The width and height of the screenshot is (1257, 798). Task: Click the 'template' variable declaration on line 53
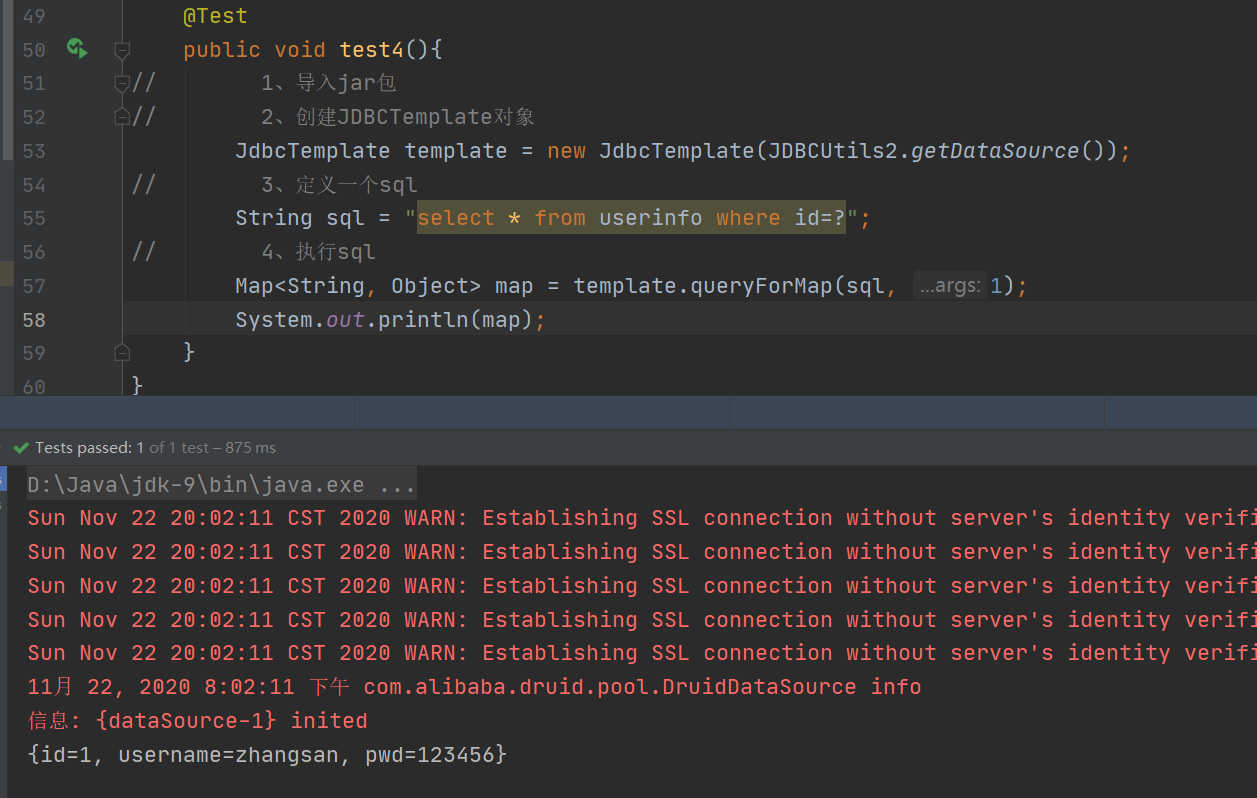[456, 151]
